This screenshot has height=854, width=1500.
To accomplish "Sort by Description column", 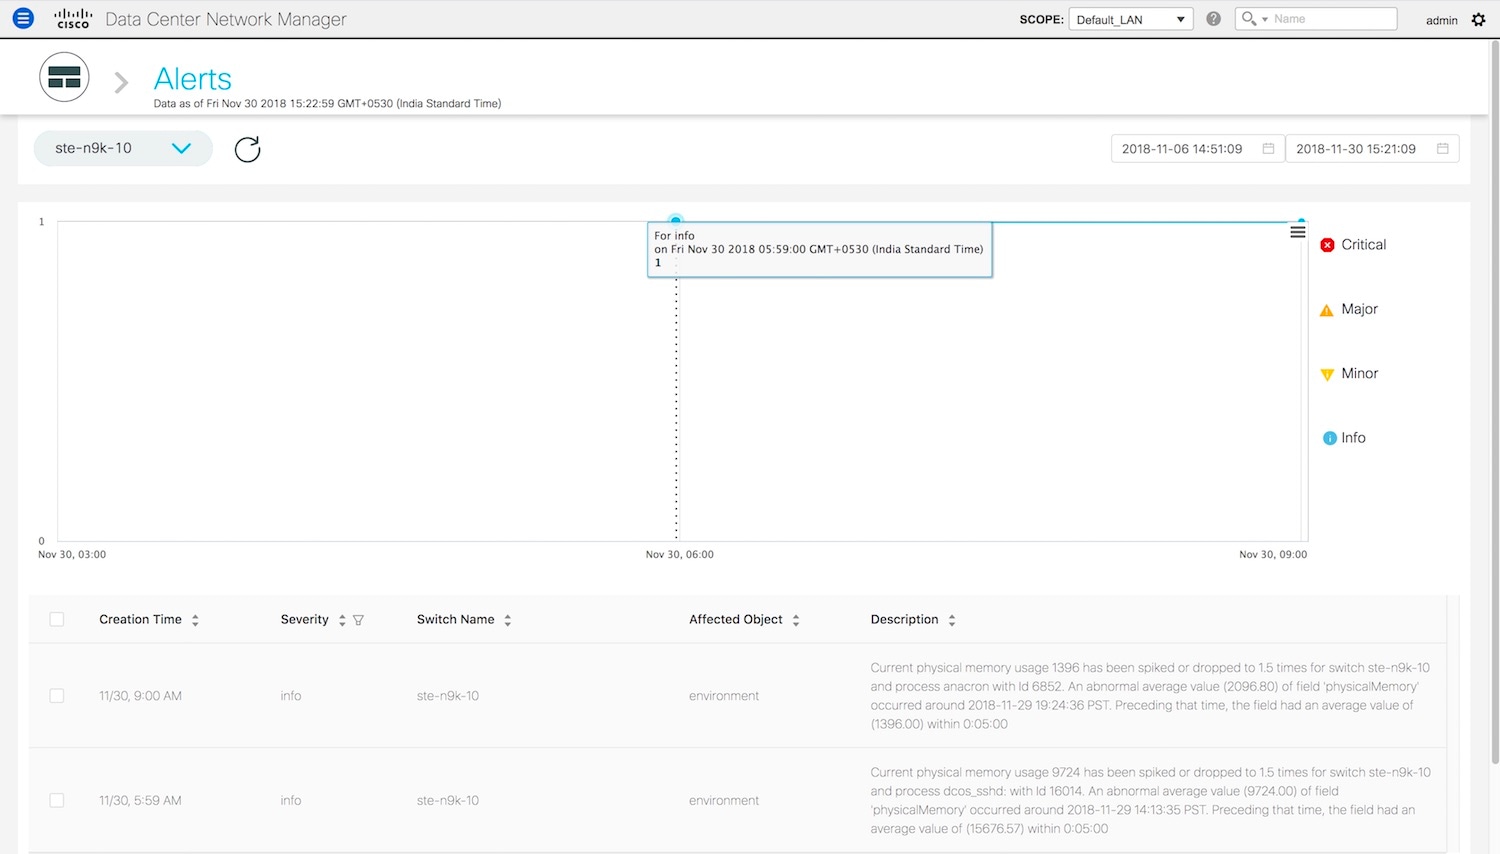I will coord(952,620).
